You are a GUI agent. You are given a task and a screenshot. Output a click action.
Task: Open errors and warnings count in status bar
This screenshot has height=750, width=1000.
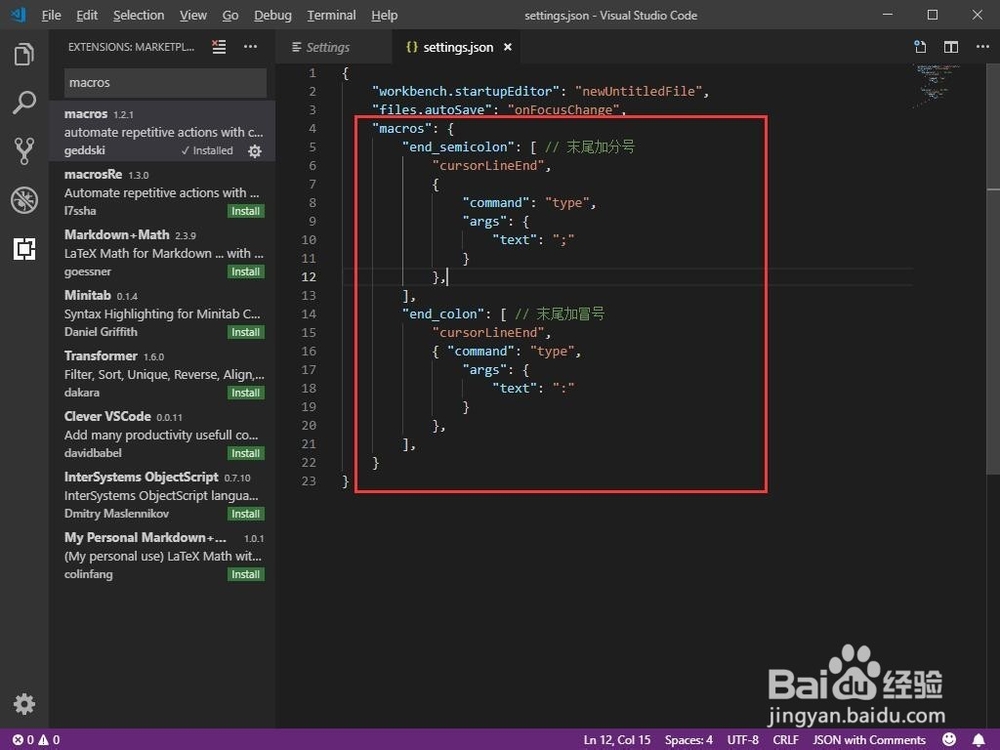point(36,740)
